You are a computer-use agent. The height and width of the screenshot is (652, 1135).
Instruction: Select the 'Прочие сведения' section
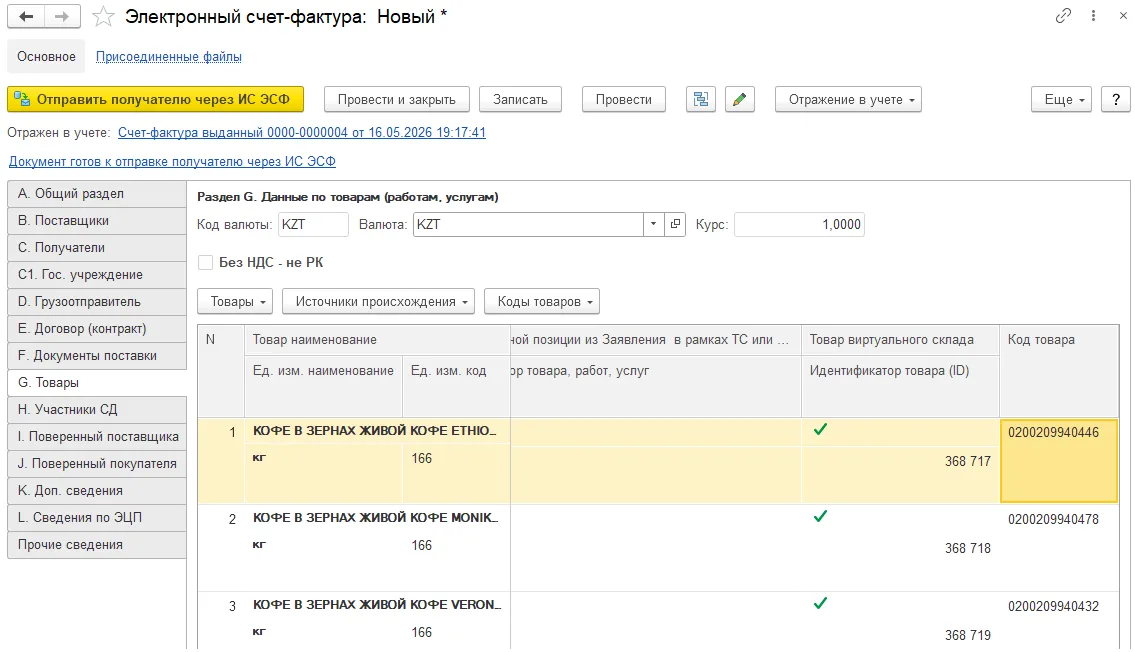coord(97,545)
